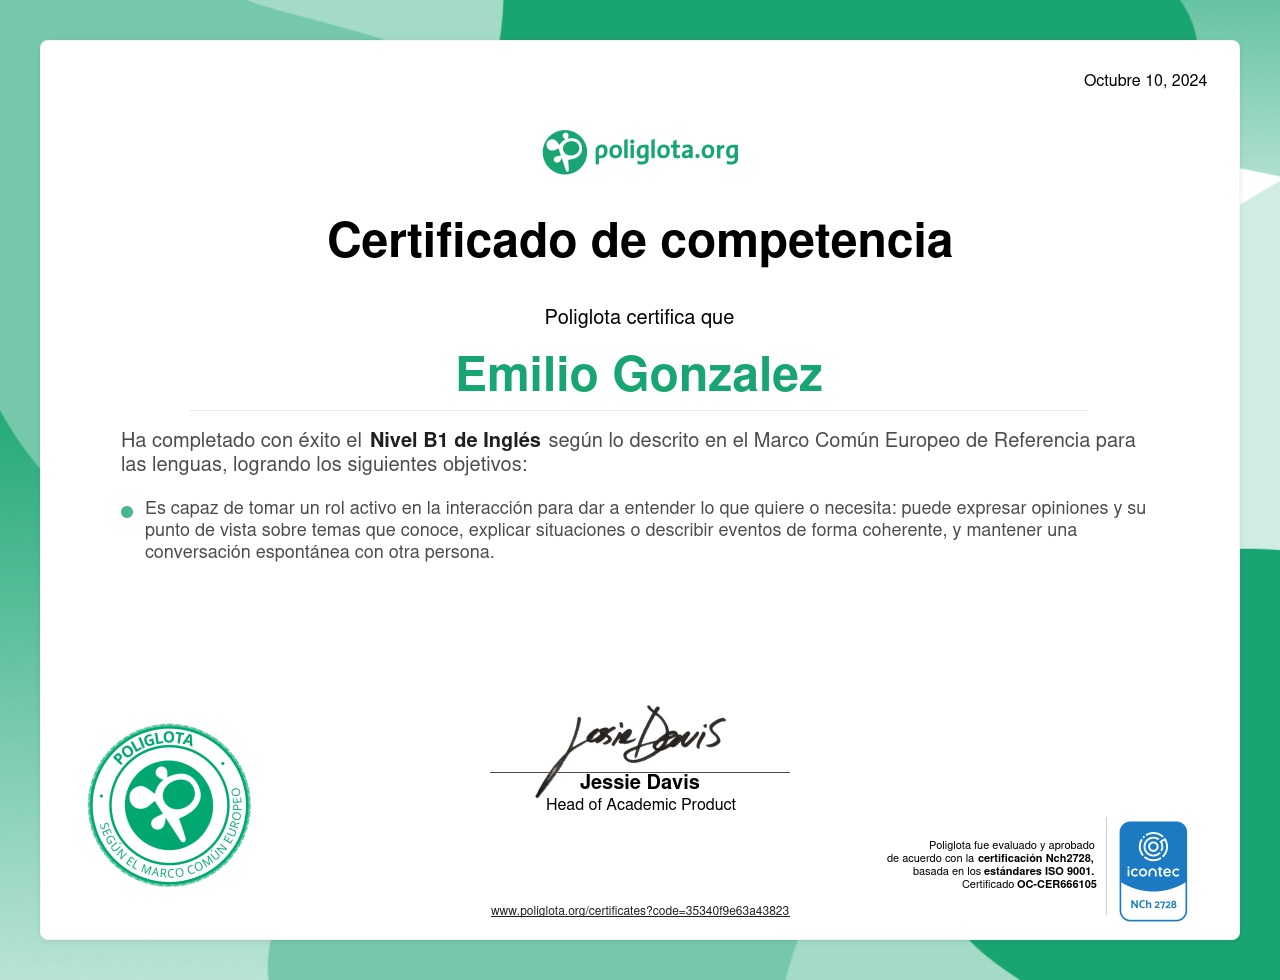The width and height of the screenshot is (1280, 980).
Task: Click the paragraph starting Es capaz de tomar
Action: click(x=645, y=530)
